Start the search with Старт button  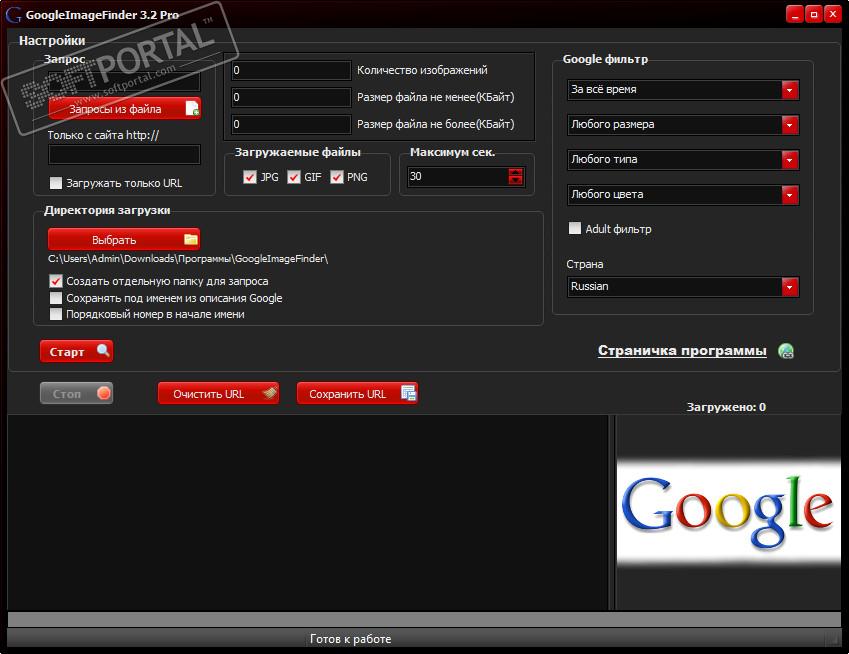pos(76,351)
